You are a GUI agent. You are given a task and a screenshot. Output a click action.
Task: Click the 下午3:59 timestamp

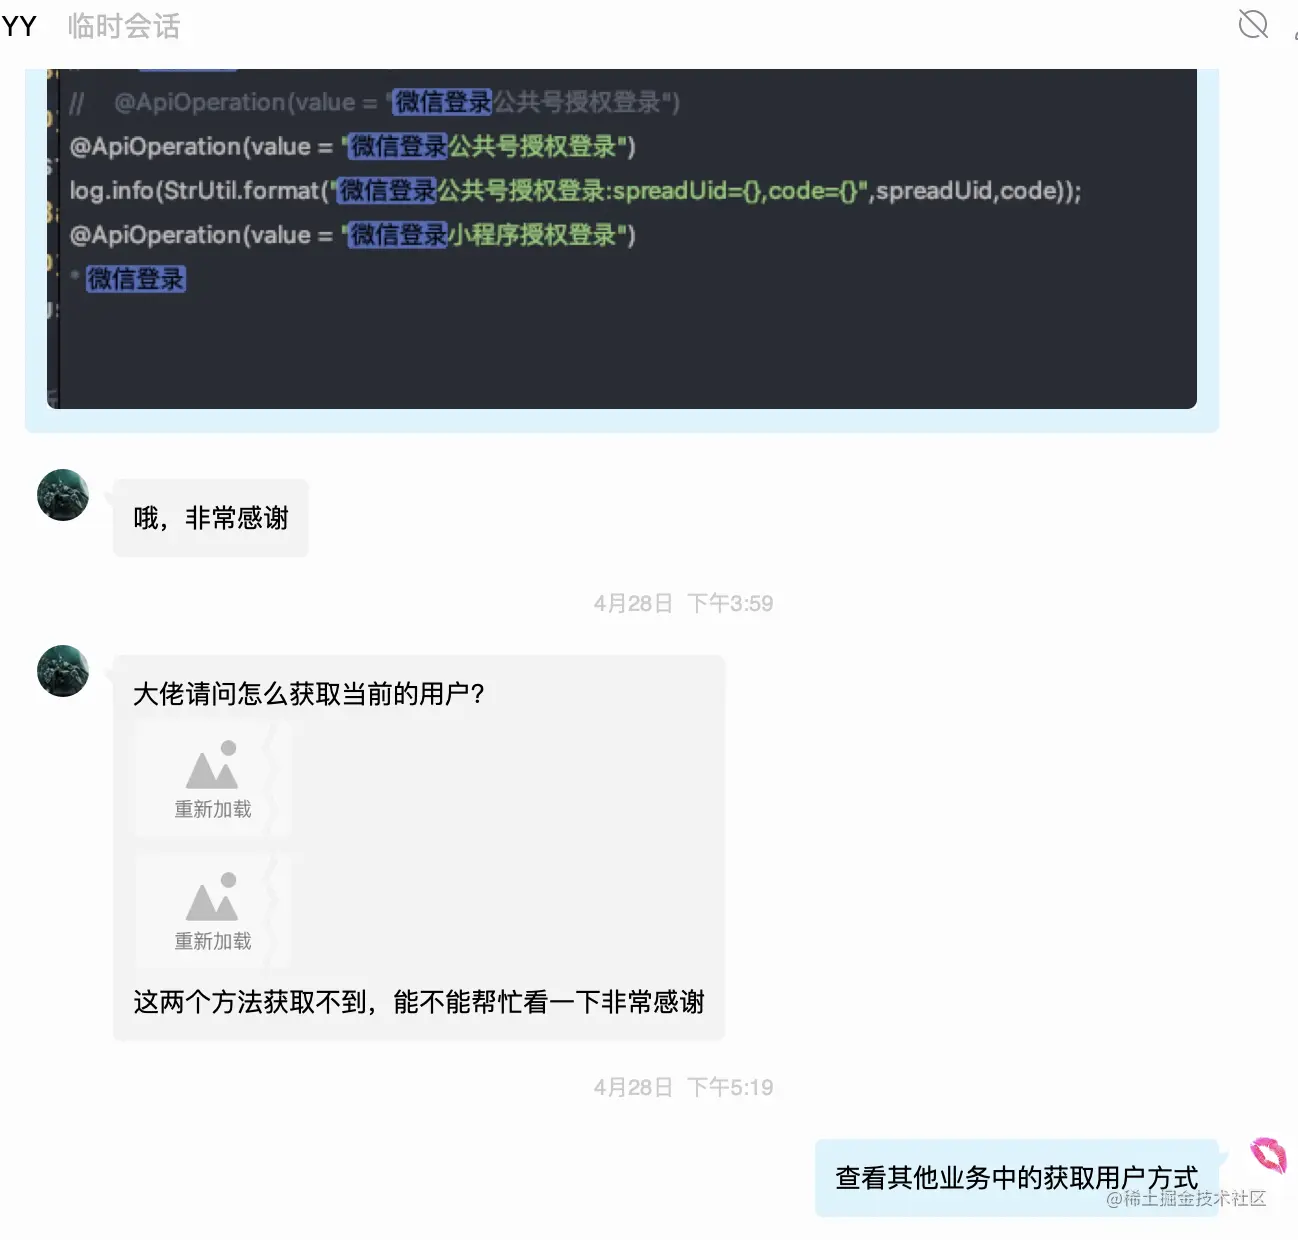pos(730,603)
